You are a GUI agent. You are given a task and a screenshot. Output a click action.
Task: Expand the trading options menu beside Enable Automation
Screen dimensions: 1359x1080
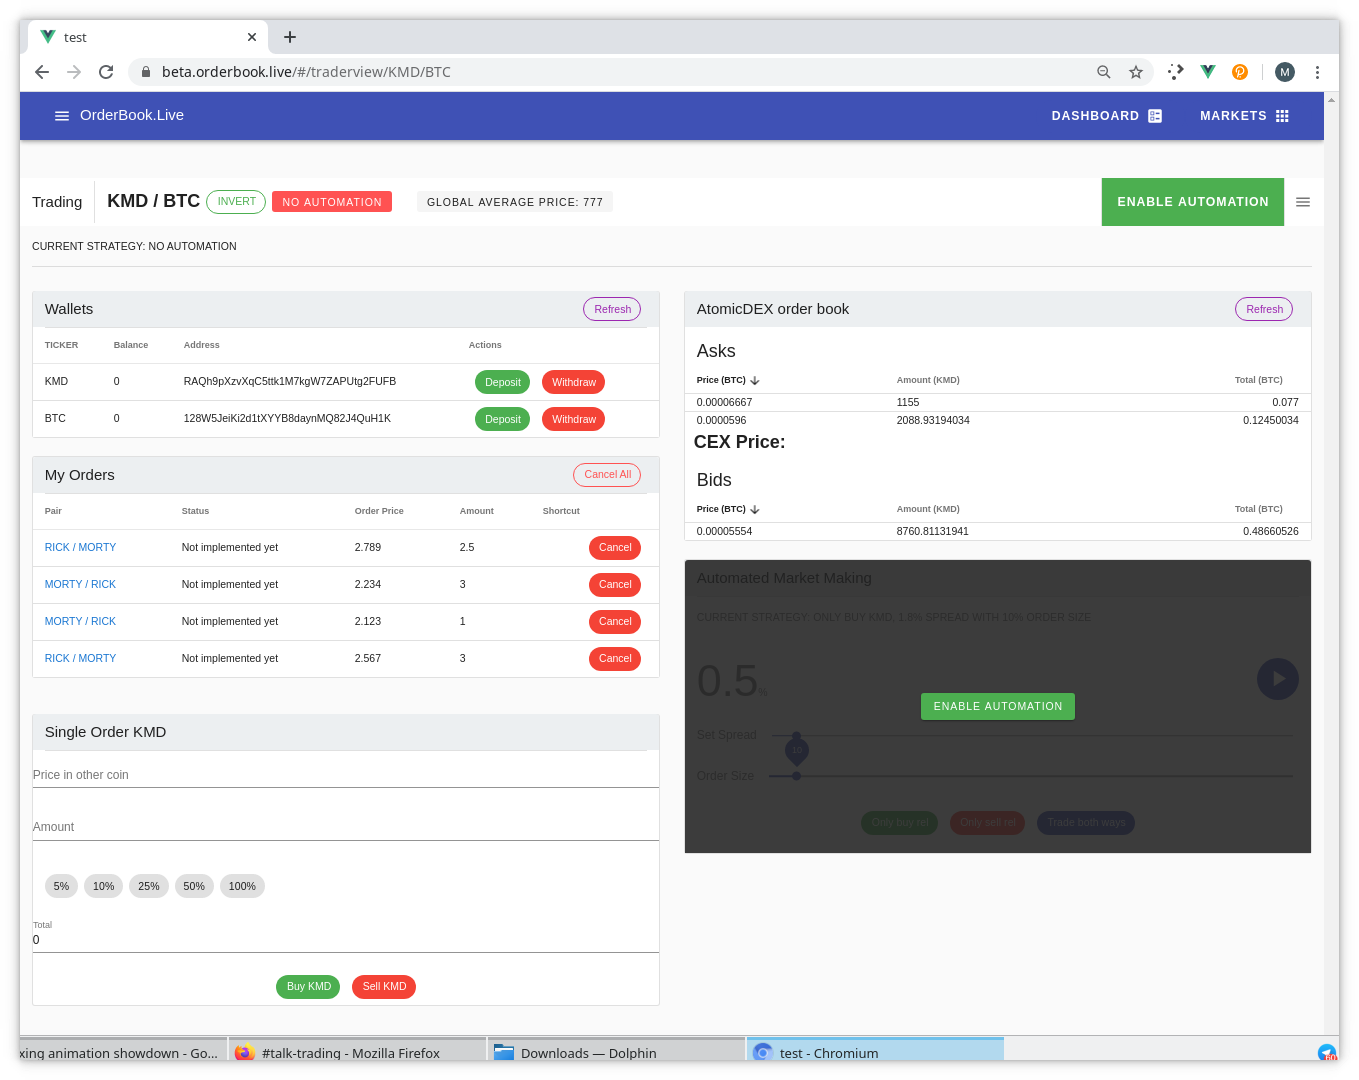(x=1302, y=202)
